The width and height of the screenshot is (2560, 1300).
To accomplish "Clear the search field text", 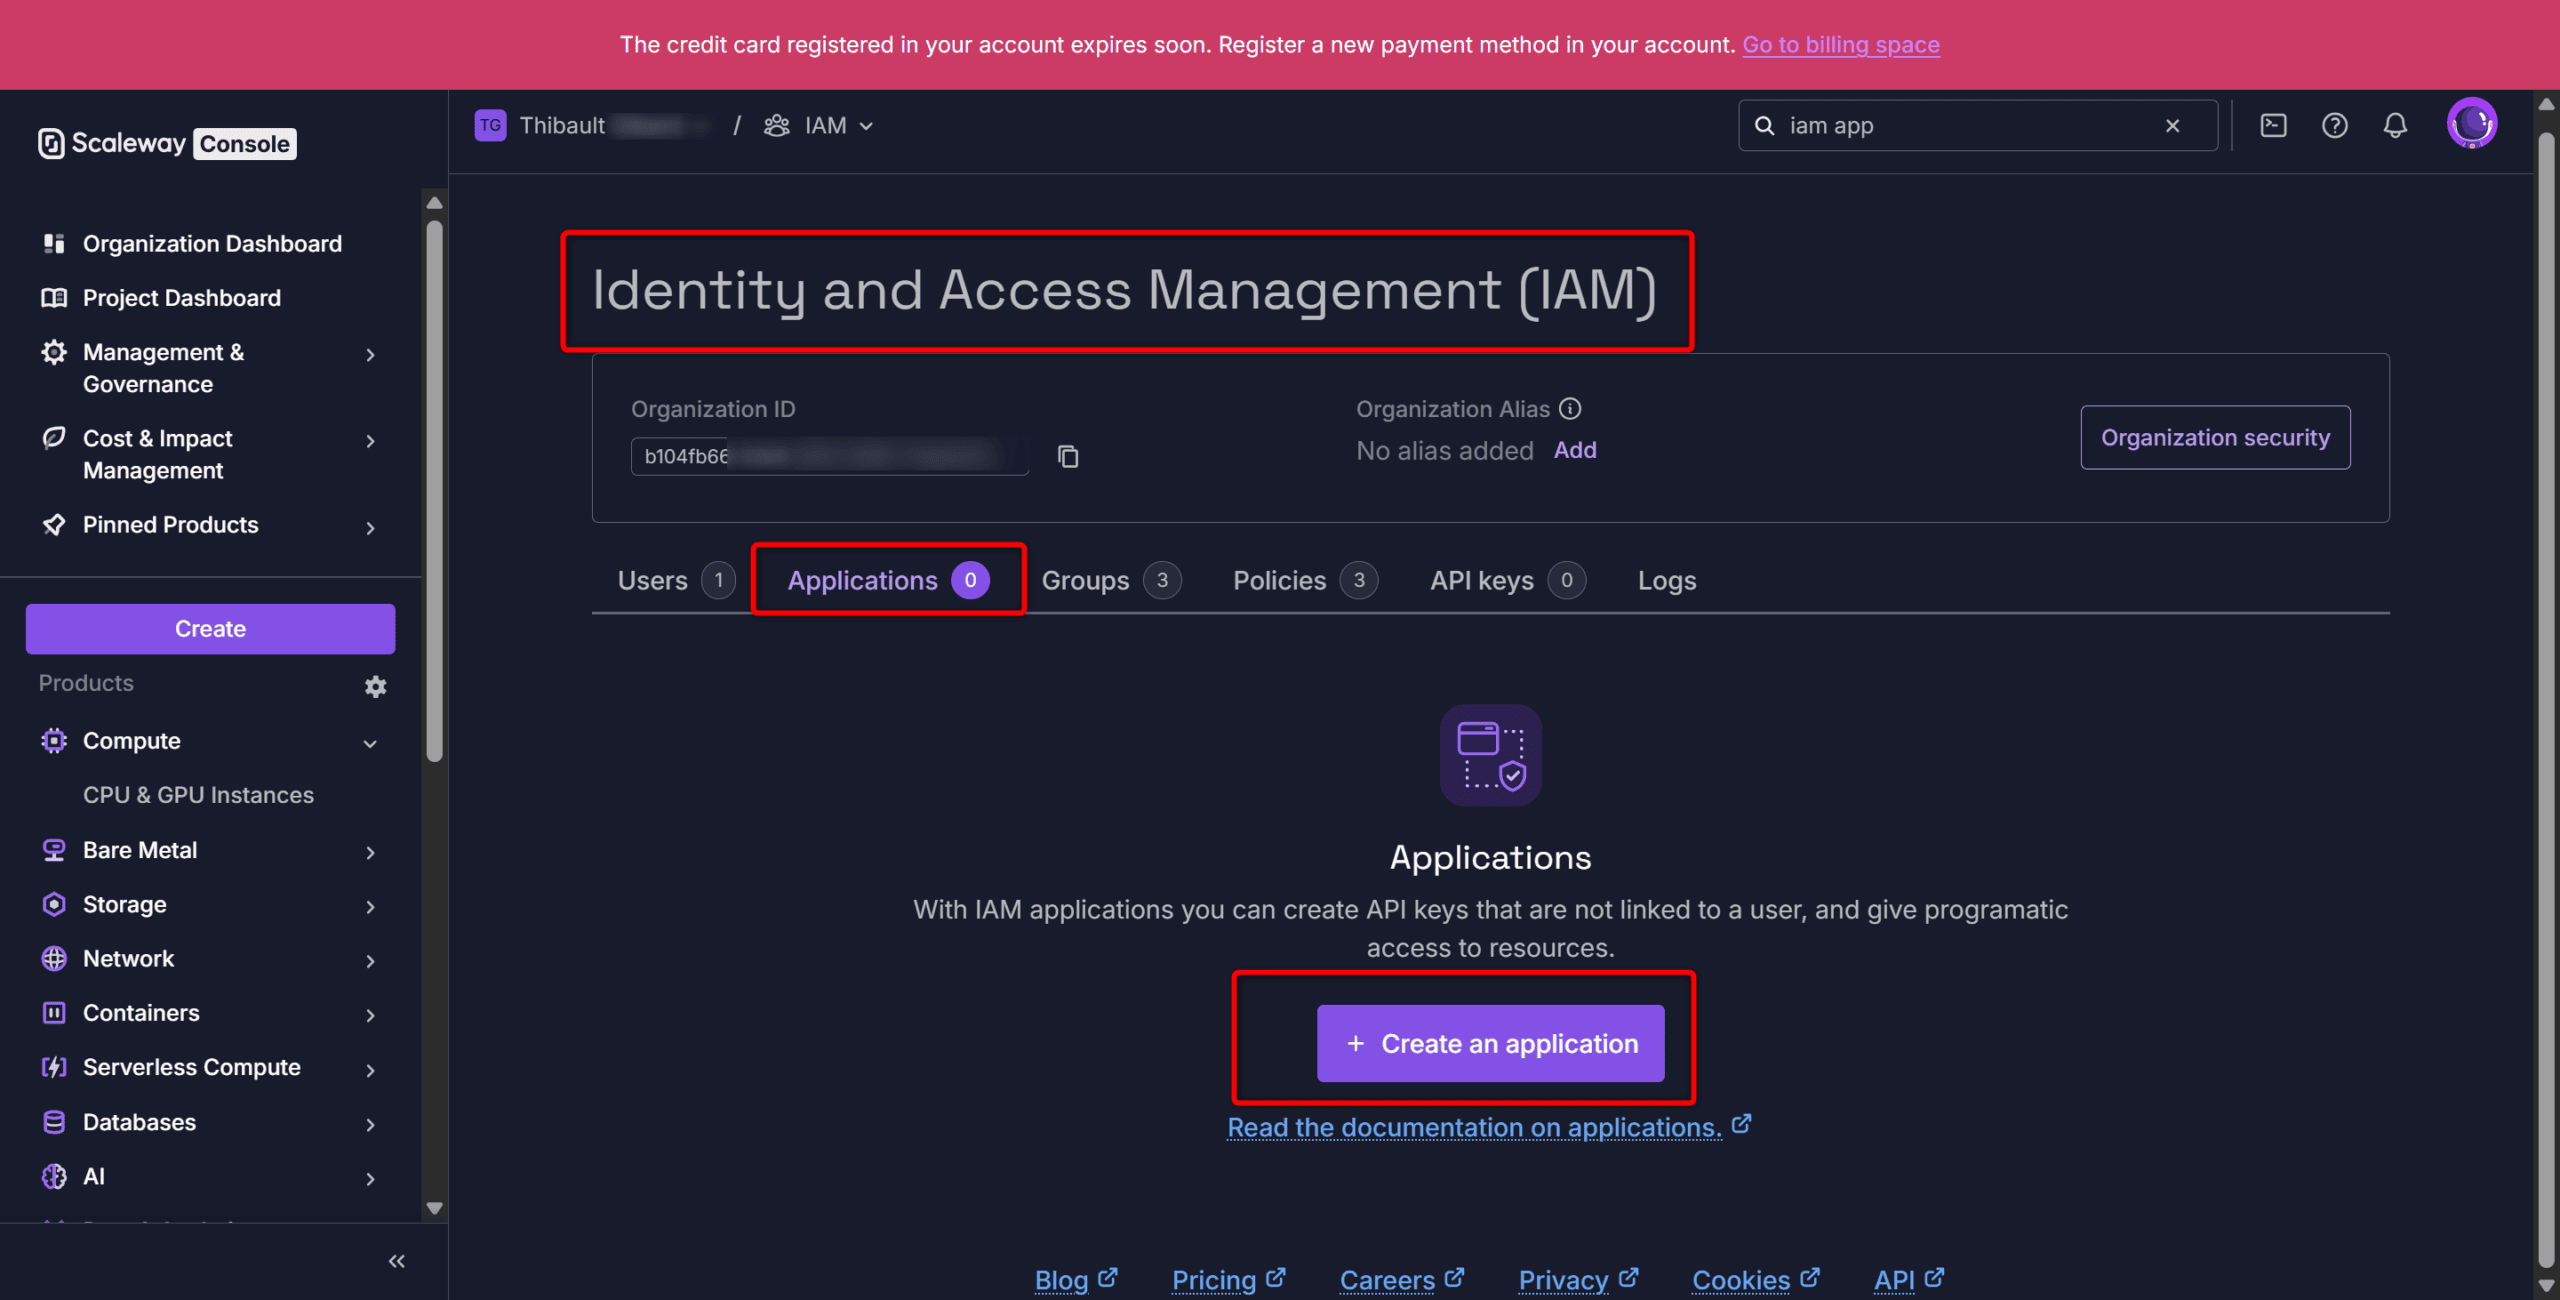I will [2172, 125].
